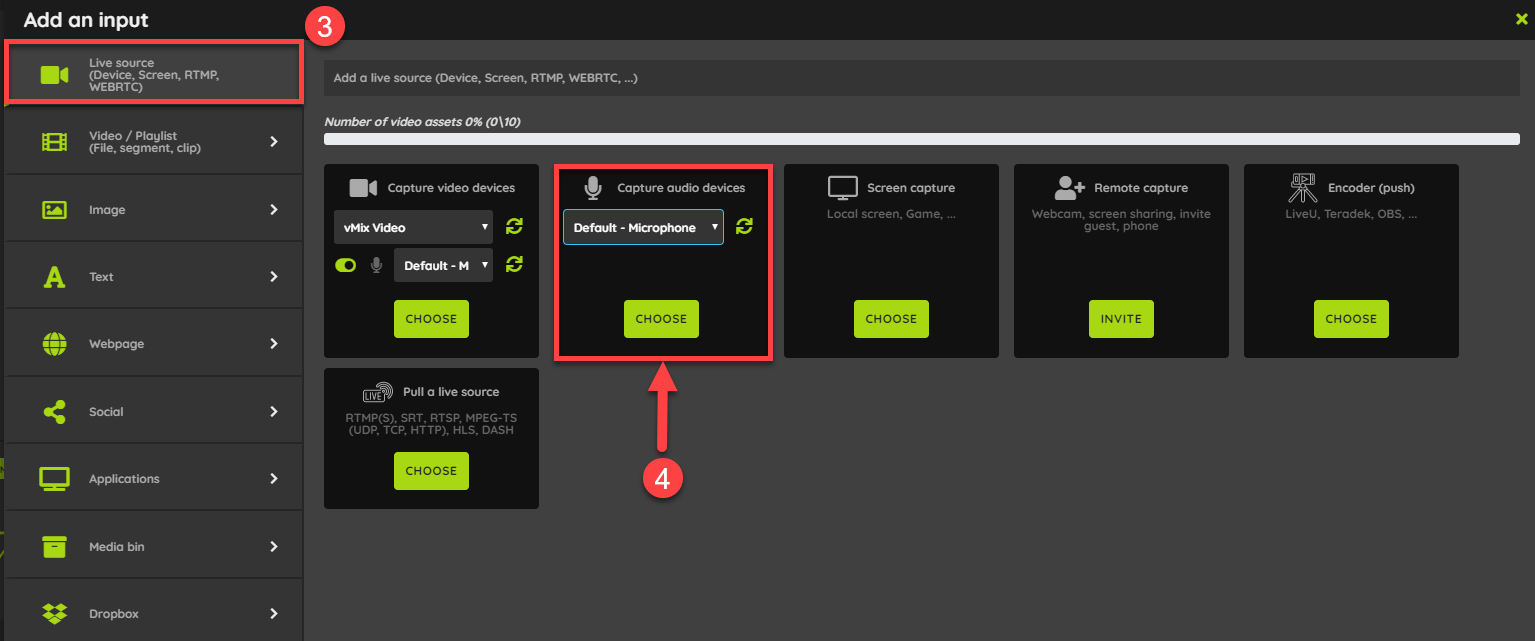Click the monitor icon beside Screen capture
1535x641 pixels.
(x=843, y=188)
